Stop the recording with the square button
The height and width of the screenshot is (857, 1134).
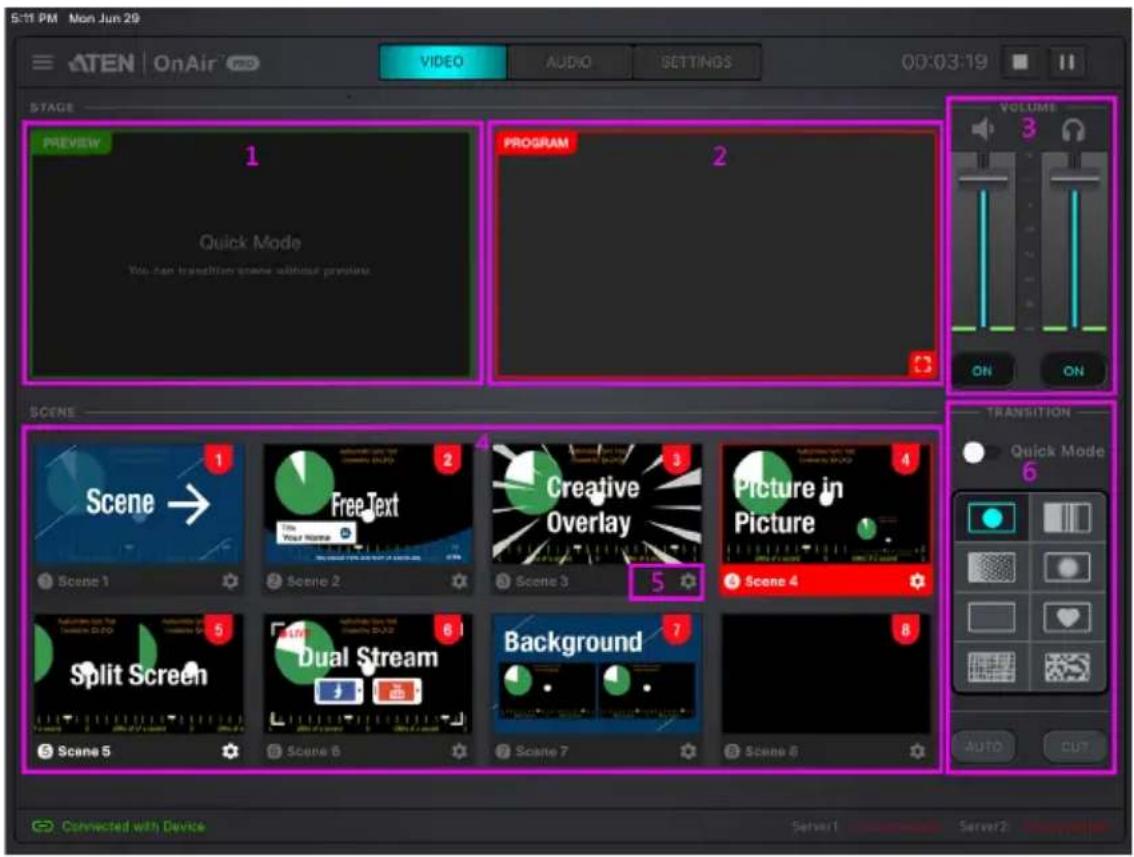1020,62
